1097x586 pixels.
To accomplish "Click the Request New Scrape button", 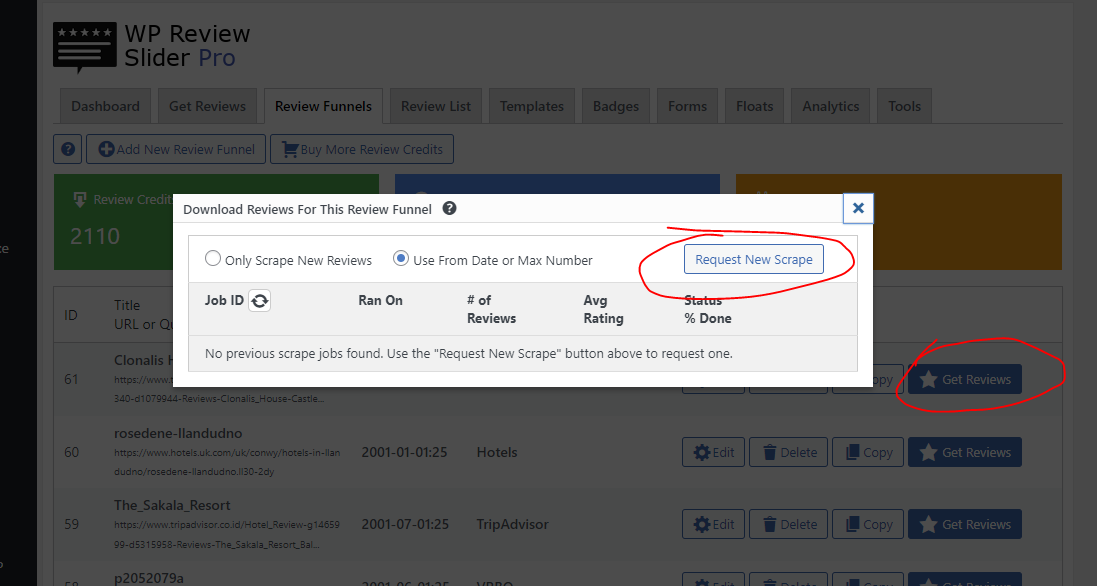I will click(x=753, y=259).
